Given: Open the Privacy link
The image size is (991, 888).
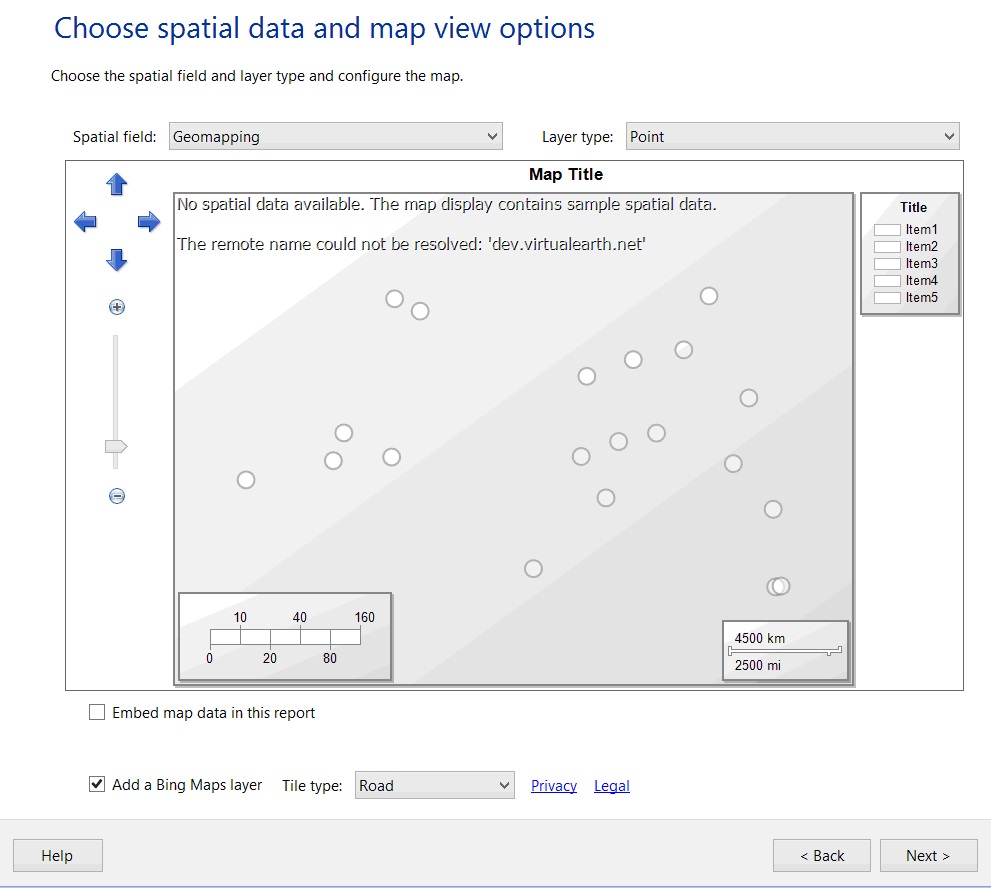Looking at the screenshot, I should coord(554,786).
